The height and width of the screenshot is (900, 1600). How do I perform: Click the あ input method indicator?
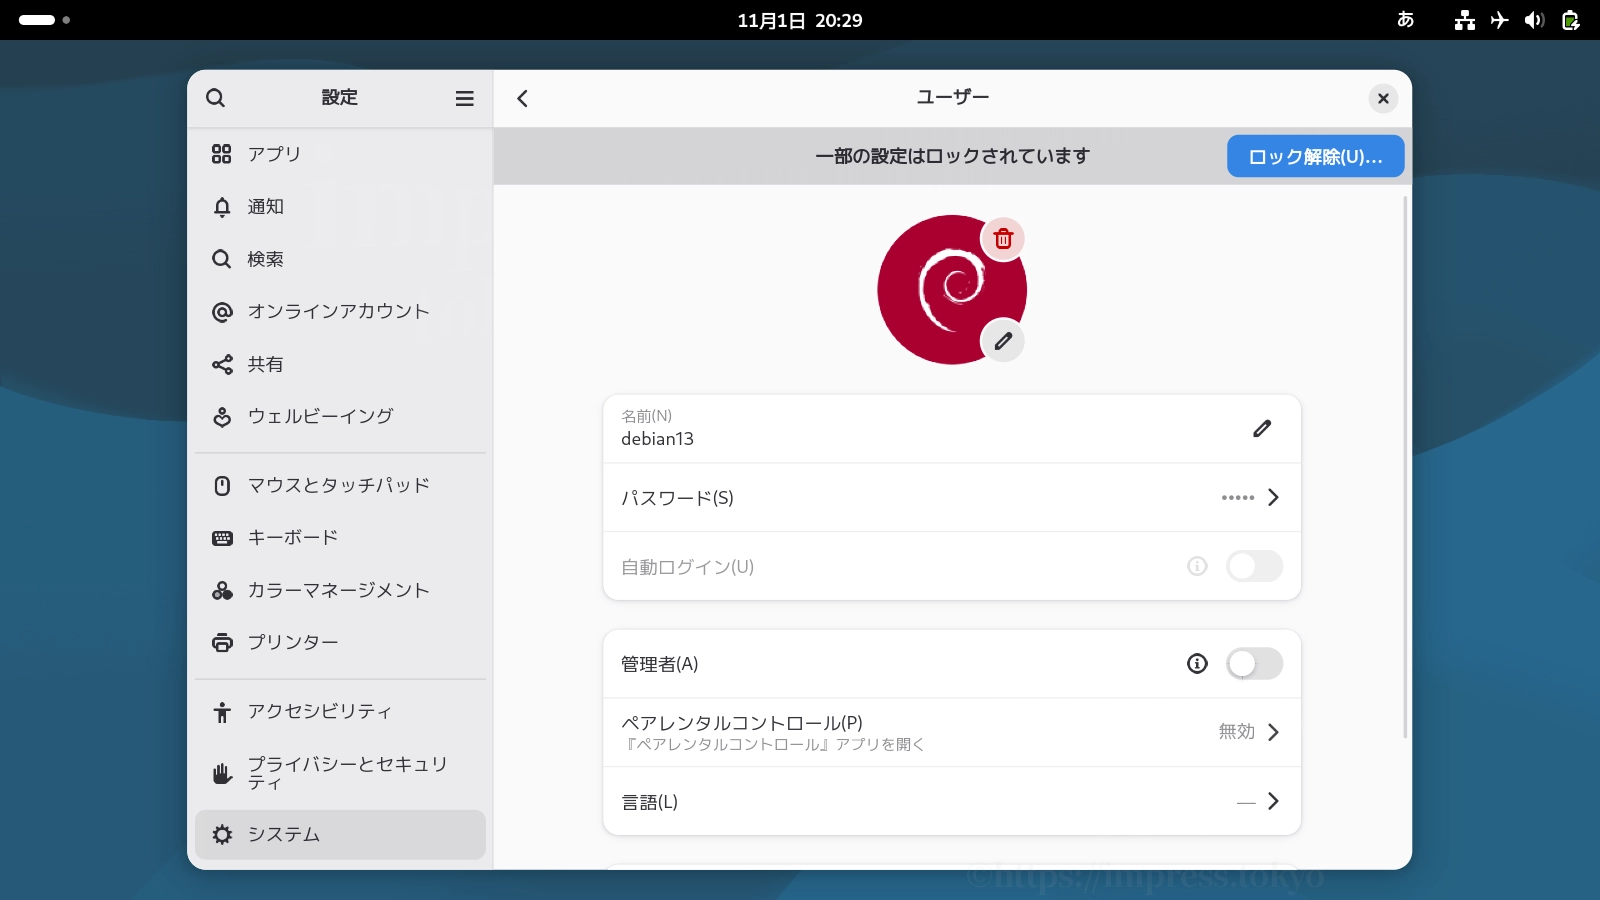[1405, 20]
